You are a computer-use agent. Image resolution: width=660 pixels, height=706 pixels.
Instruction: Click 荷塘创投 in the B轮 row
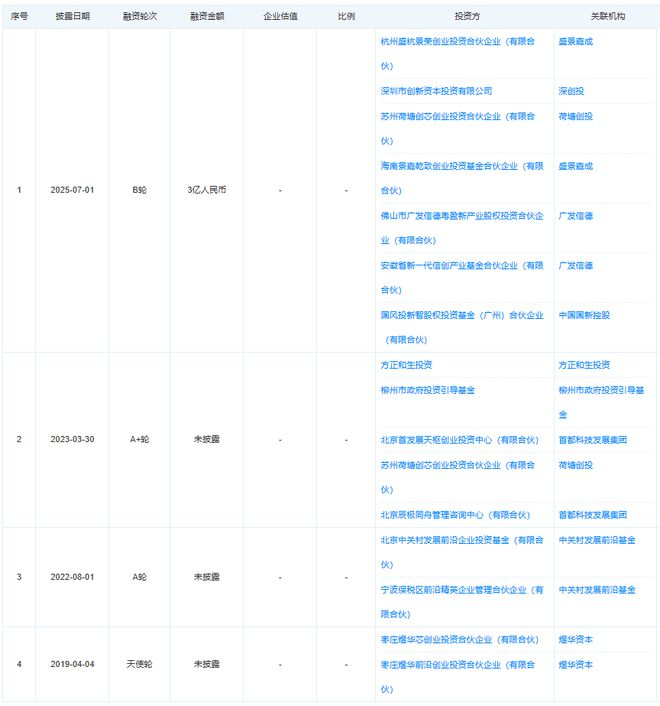pyautogui.click(x=575, y=116)
